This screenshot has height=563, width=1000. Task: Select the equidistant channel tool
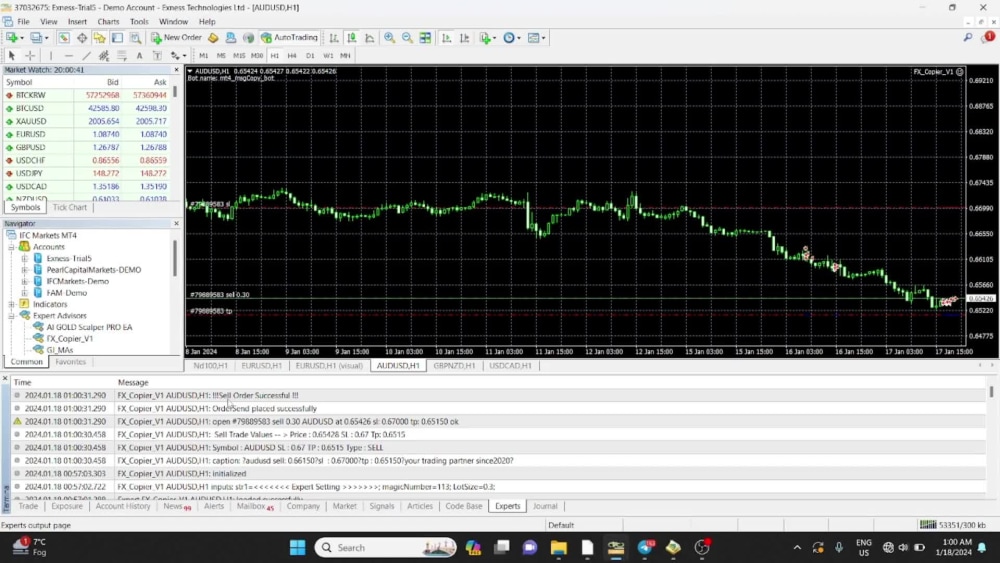(x=104, y=55)
